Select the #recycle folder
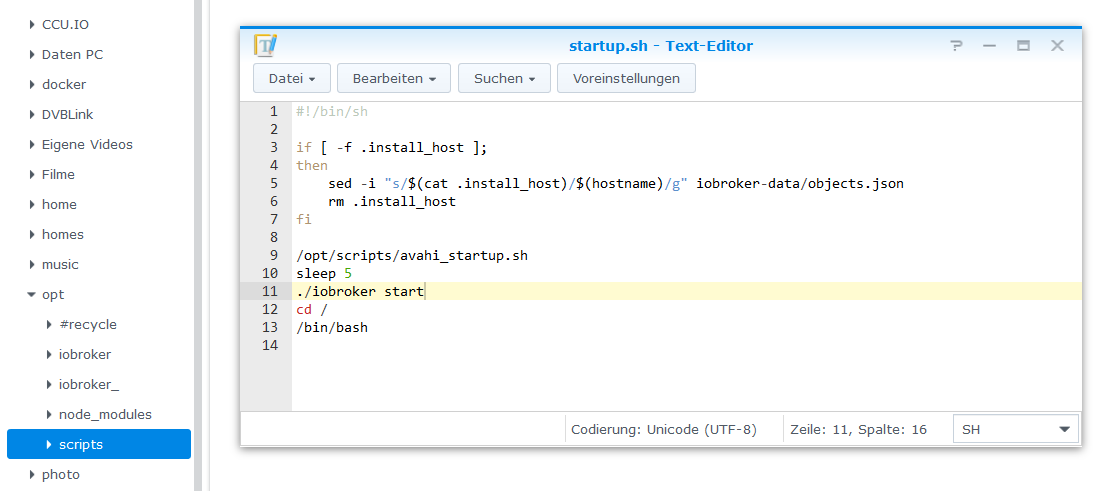The width and height of the screenshot is (1106, 491). 88,324
